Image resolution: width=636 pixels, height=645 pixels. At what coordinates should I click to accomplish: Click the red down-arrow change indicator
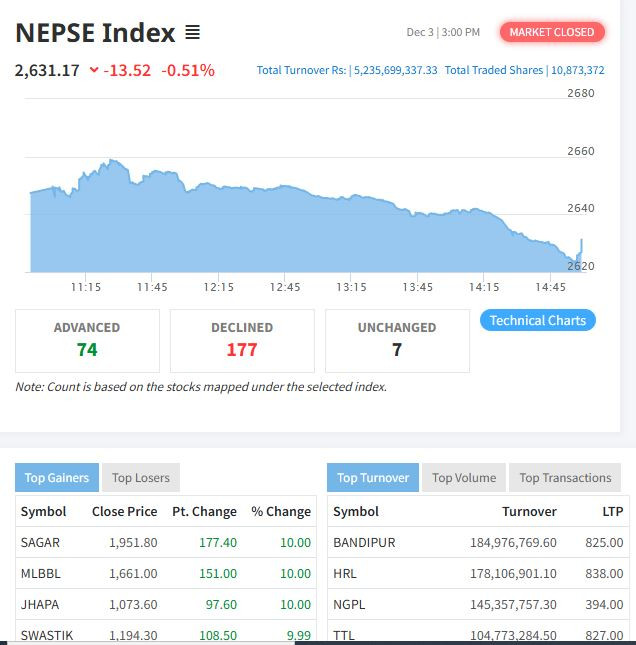[x=94, y=70]
